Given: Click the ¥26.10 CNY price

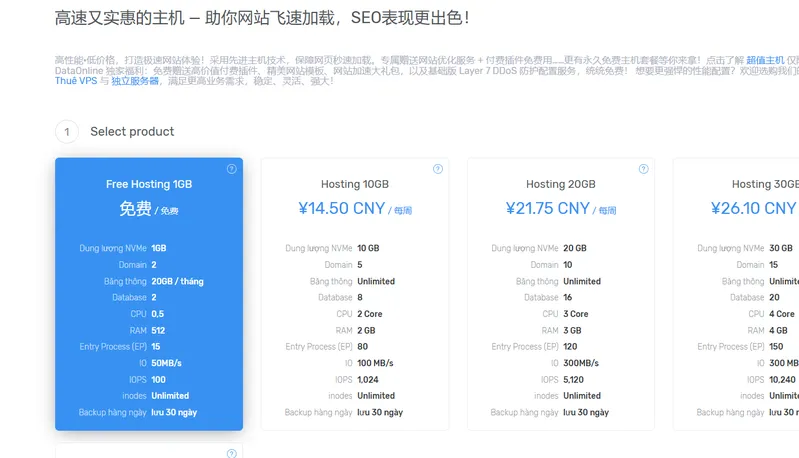Looking at the screenshot, I should pyautogui.click(x=753, y=209).
